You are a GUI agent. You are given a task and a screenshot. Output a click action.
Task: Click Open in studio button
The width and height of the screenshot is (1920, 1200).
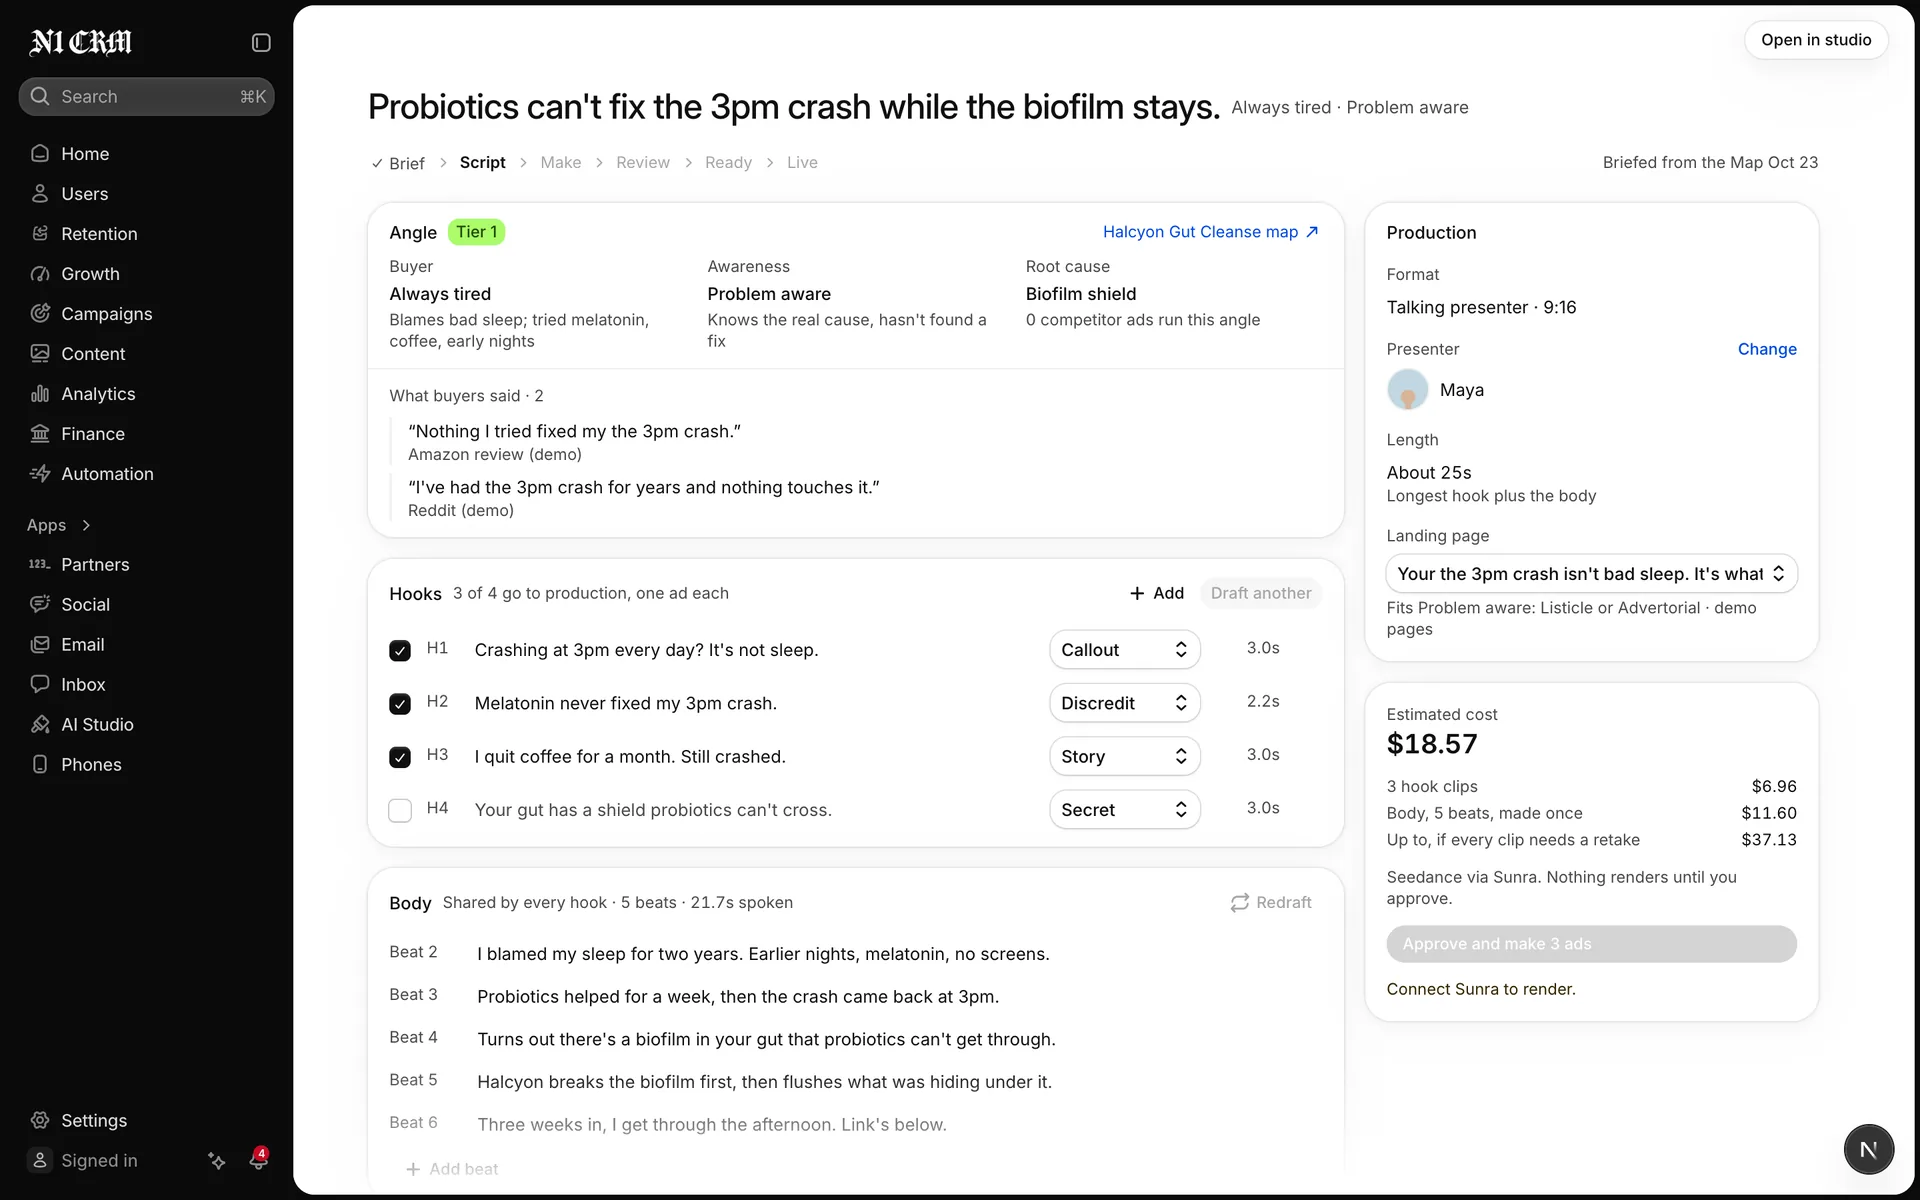click(1815, 40)
